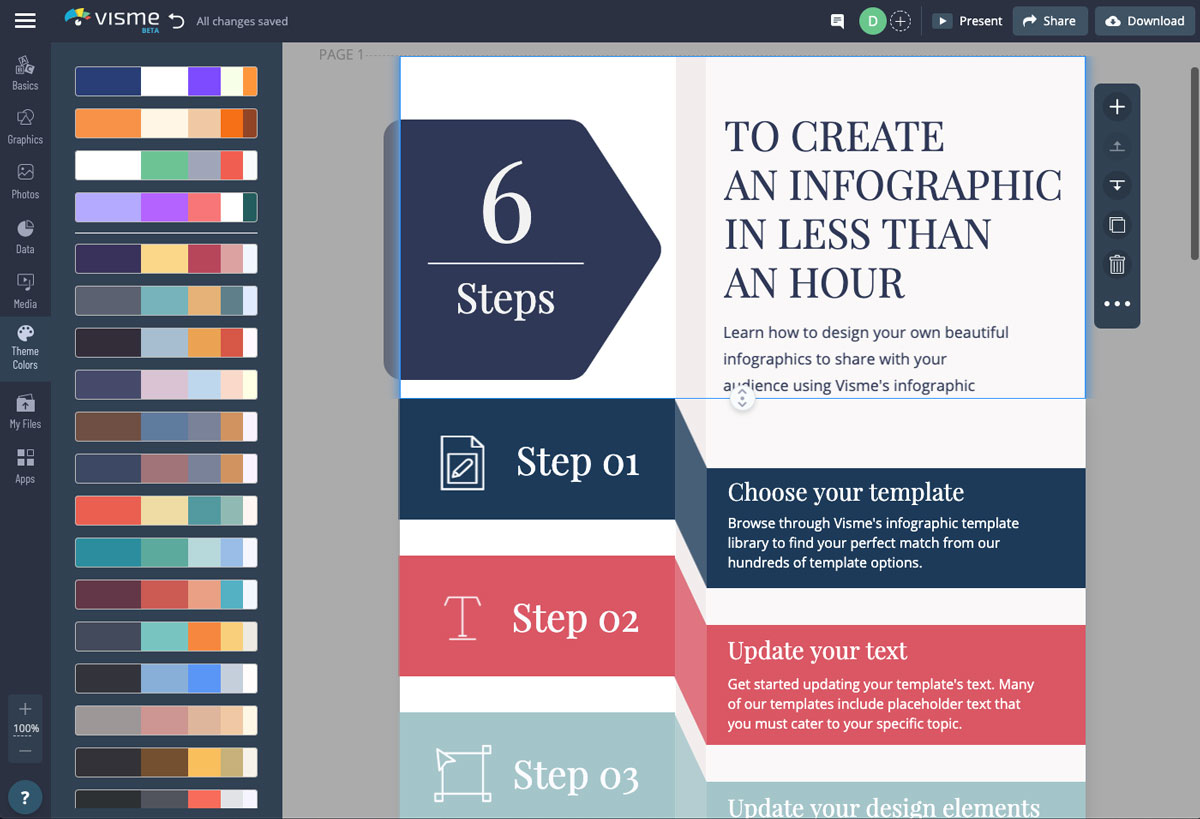This screenshot has width=1200, height=819.
Task: Add a new page with the plus icon
Action: point(1117,107)
